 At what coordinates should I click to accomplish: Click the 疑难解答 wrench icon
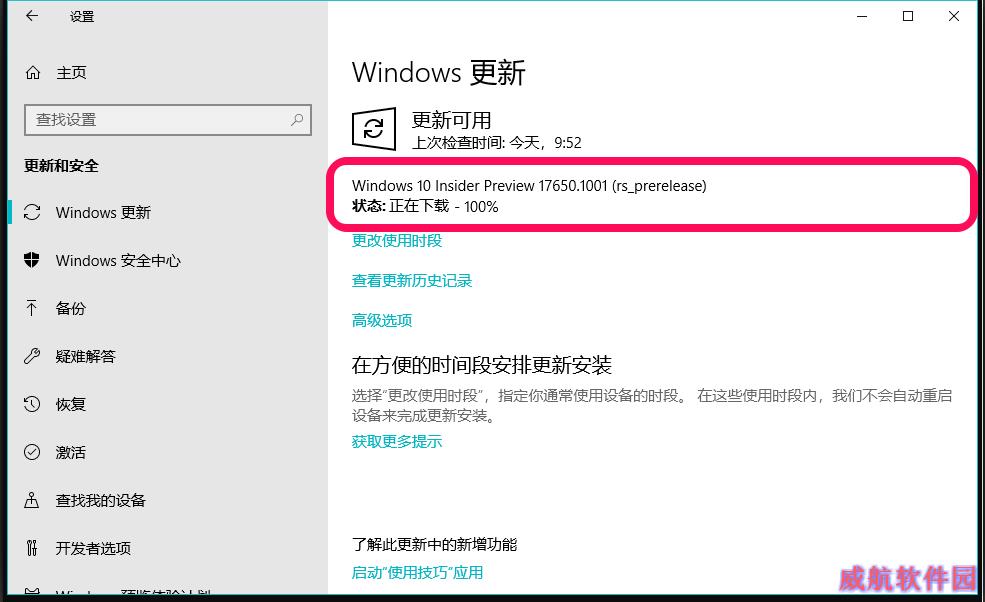click(31, 356)
